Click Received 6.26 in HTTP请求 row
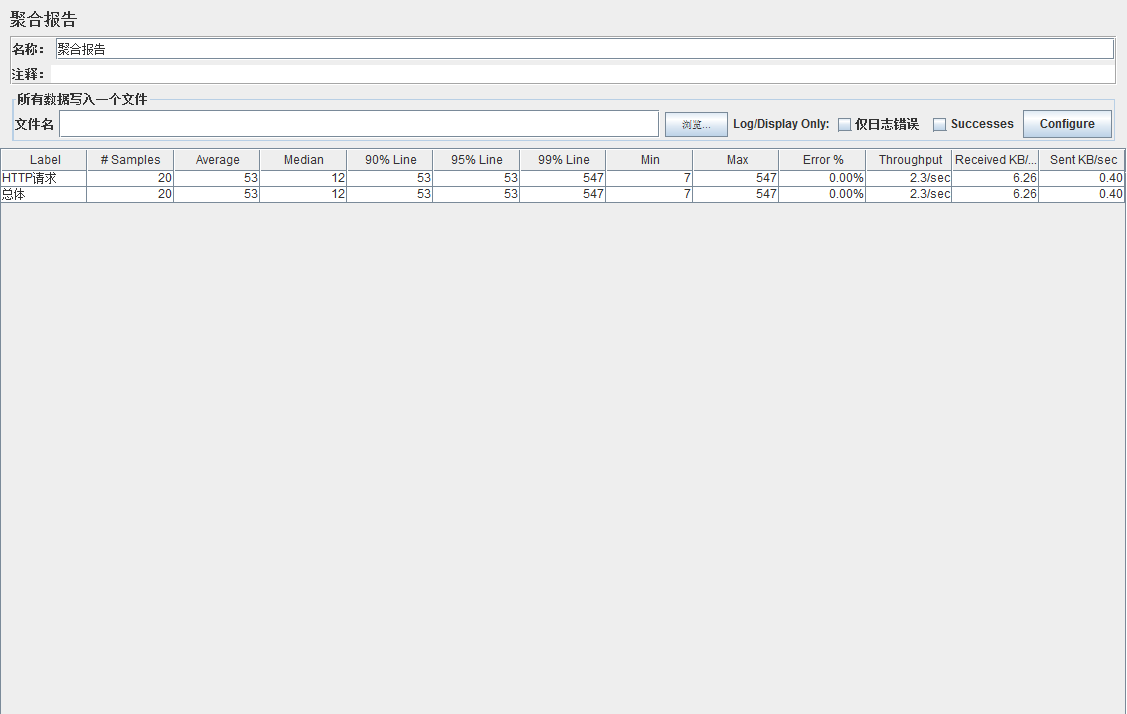This screenshot has height=714, width=1127. pos(995,178)
